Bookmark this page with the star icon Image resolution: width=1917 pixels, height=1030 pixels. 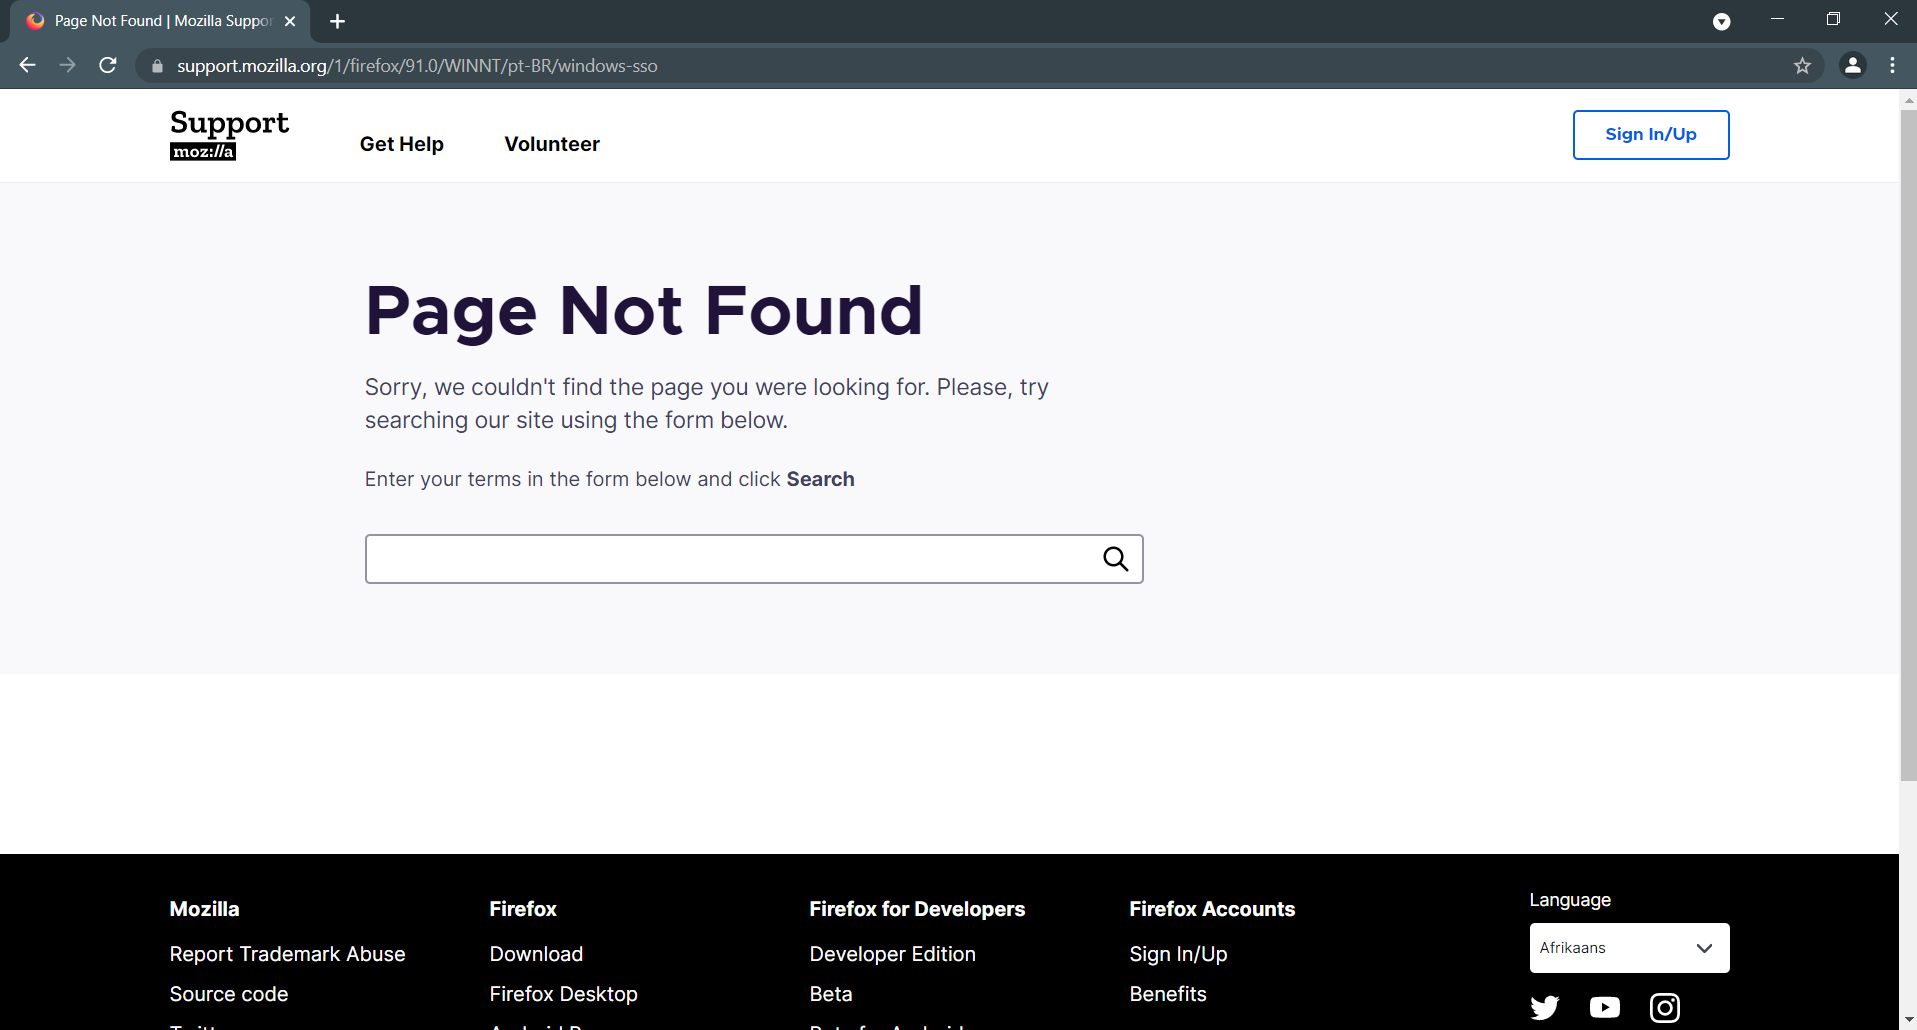(x=1803, y=66)
